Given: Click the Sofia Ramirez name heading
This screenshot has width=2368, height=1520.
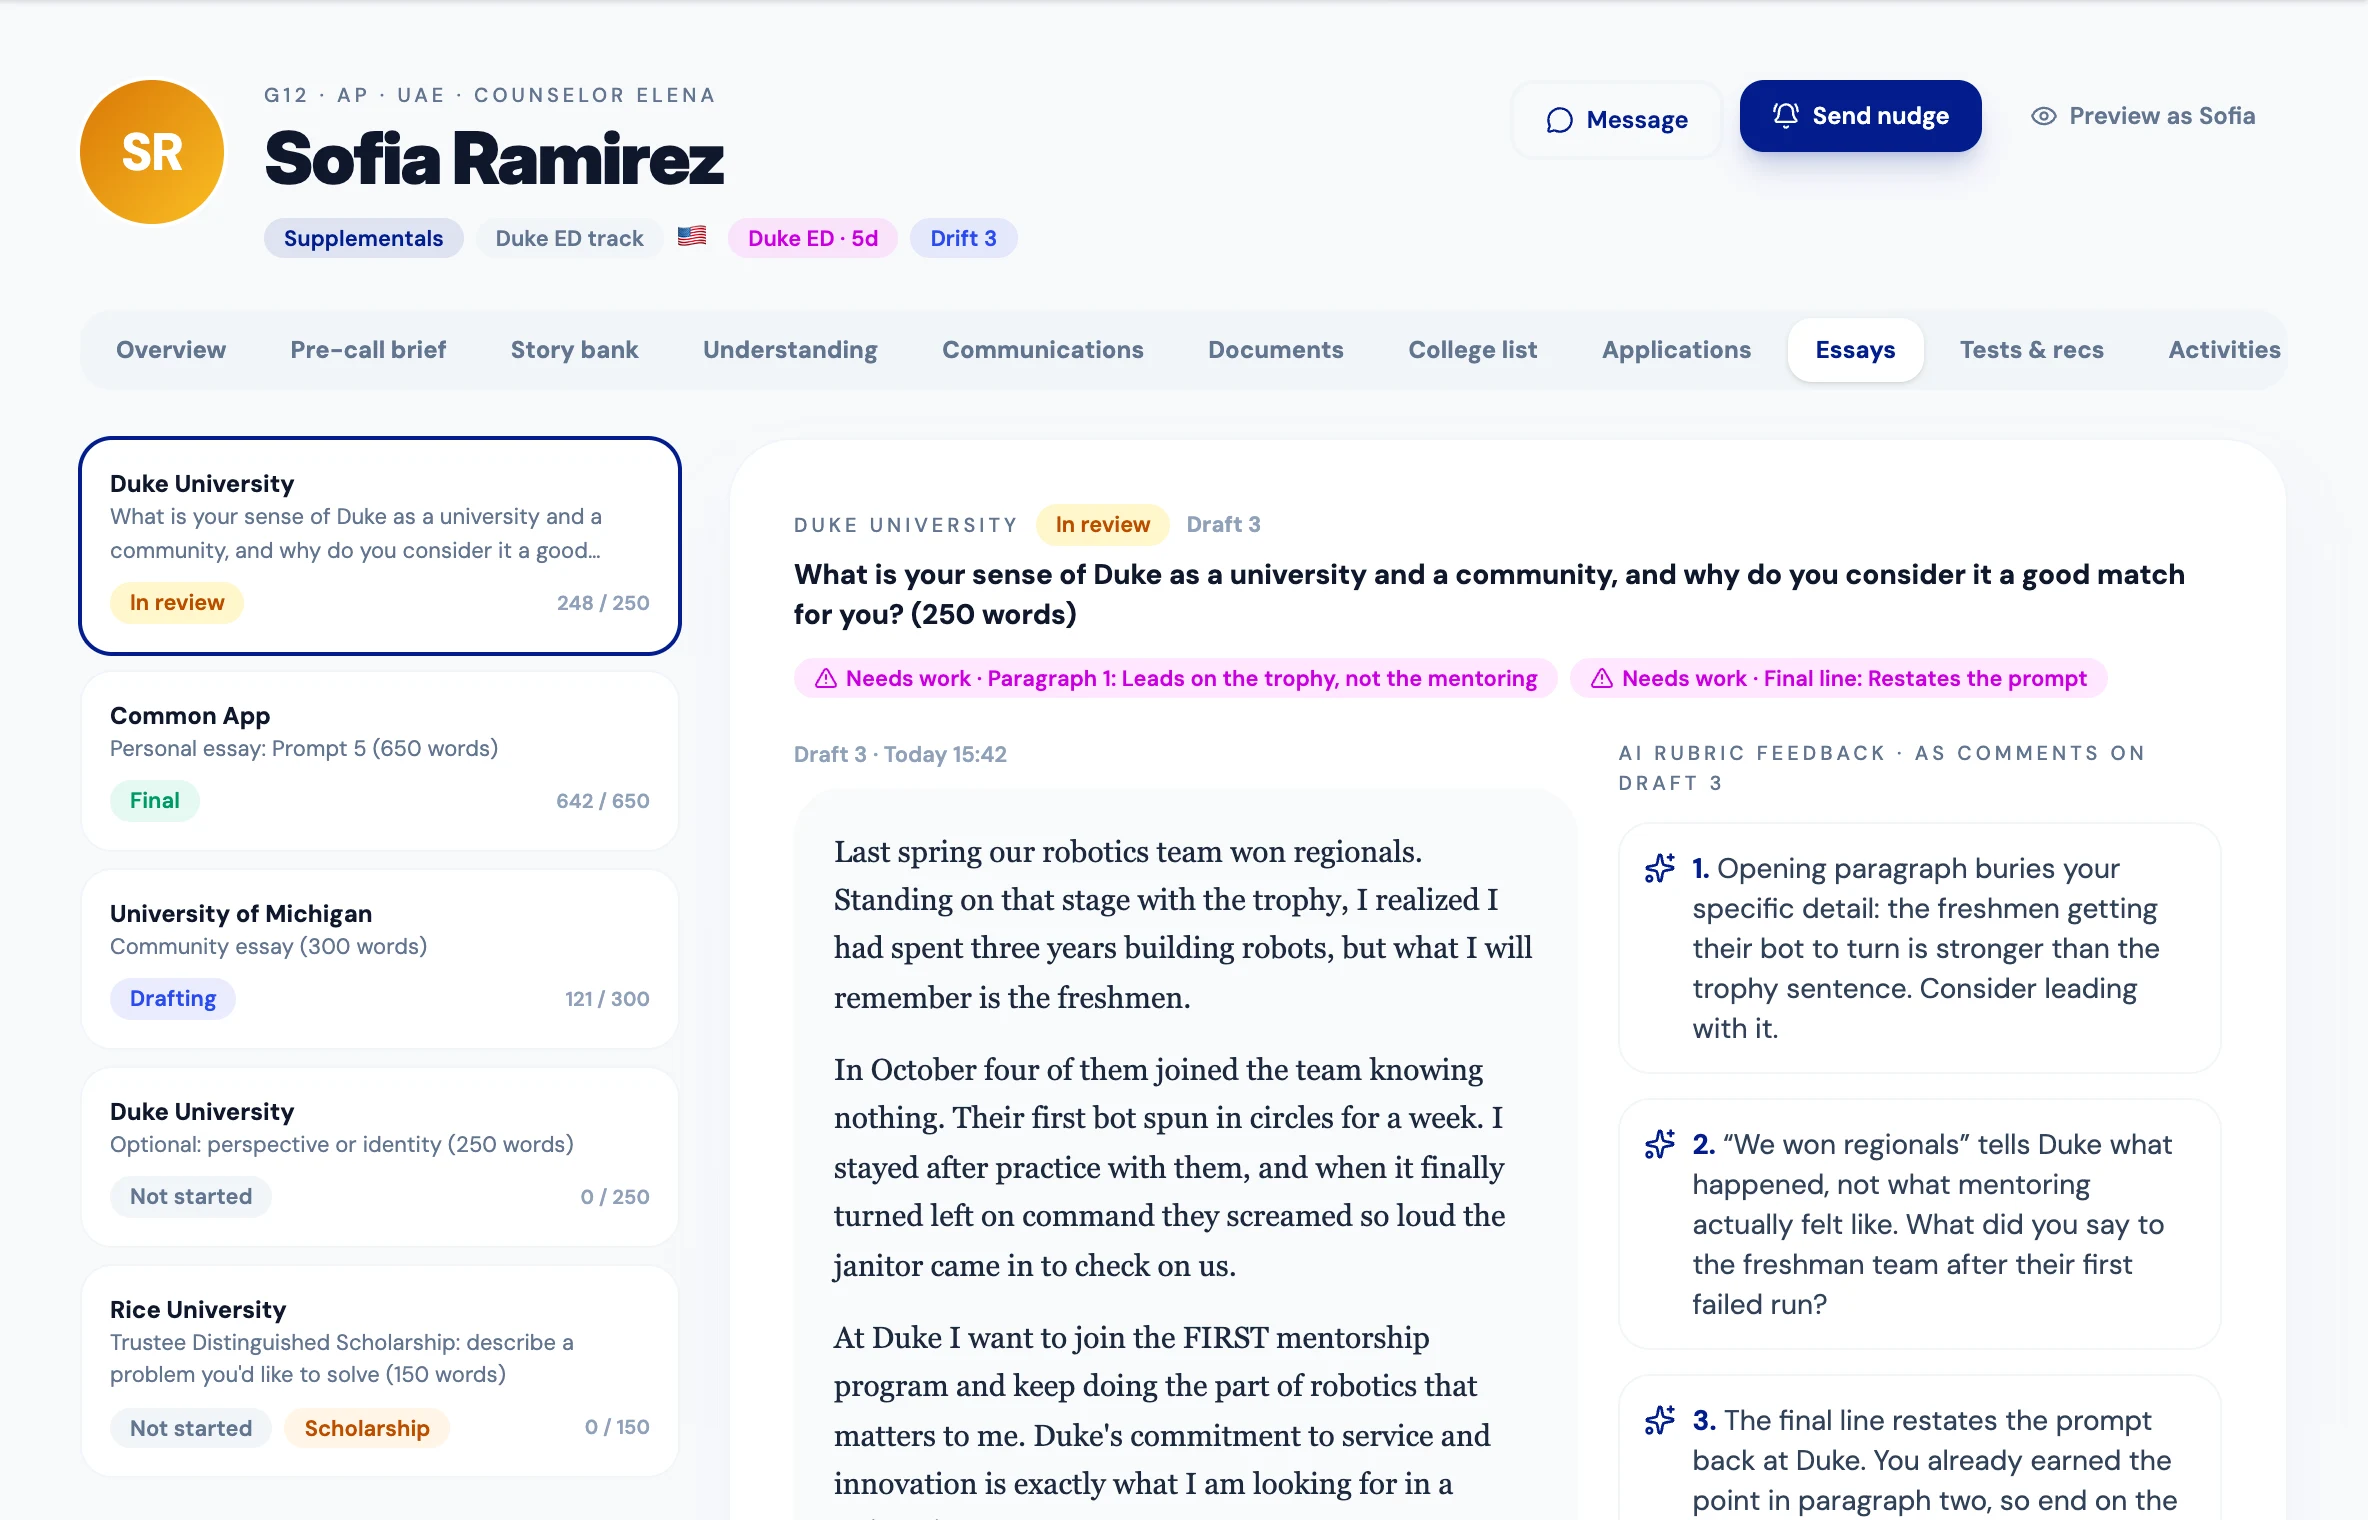Looking at the screenshot, I should 494,159.
